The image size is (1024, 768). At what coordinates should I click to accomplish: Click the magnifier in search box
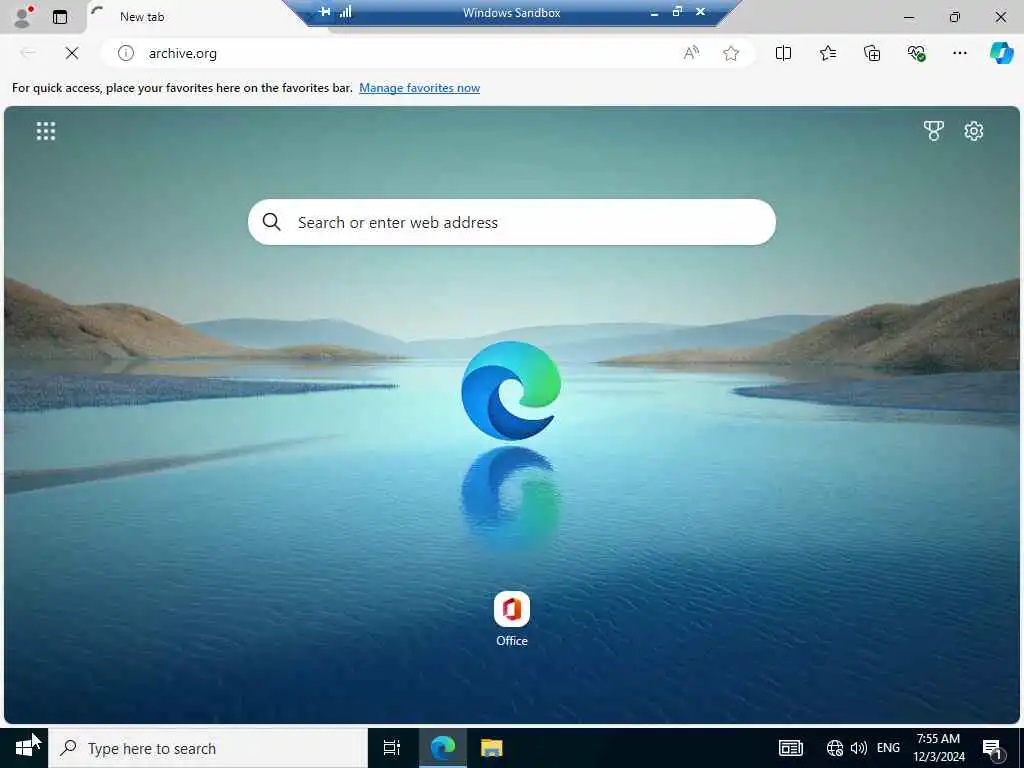[x=272, y=222]
